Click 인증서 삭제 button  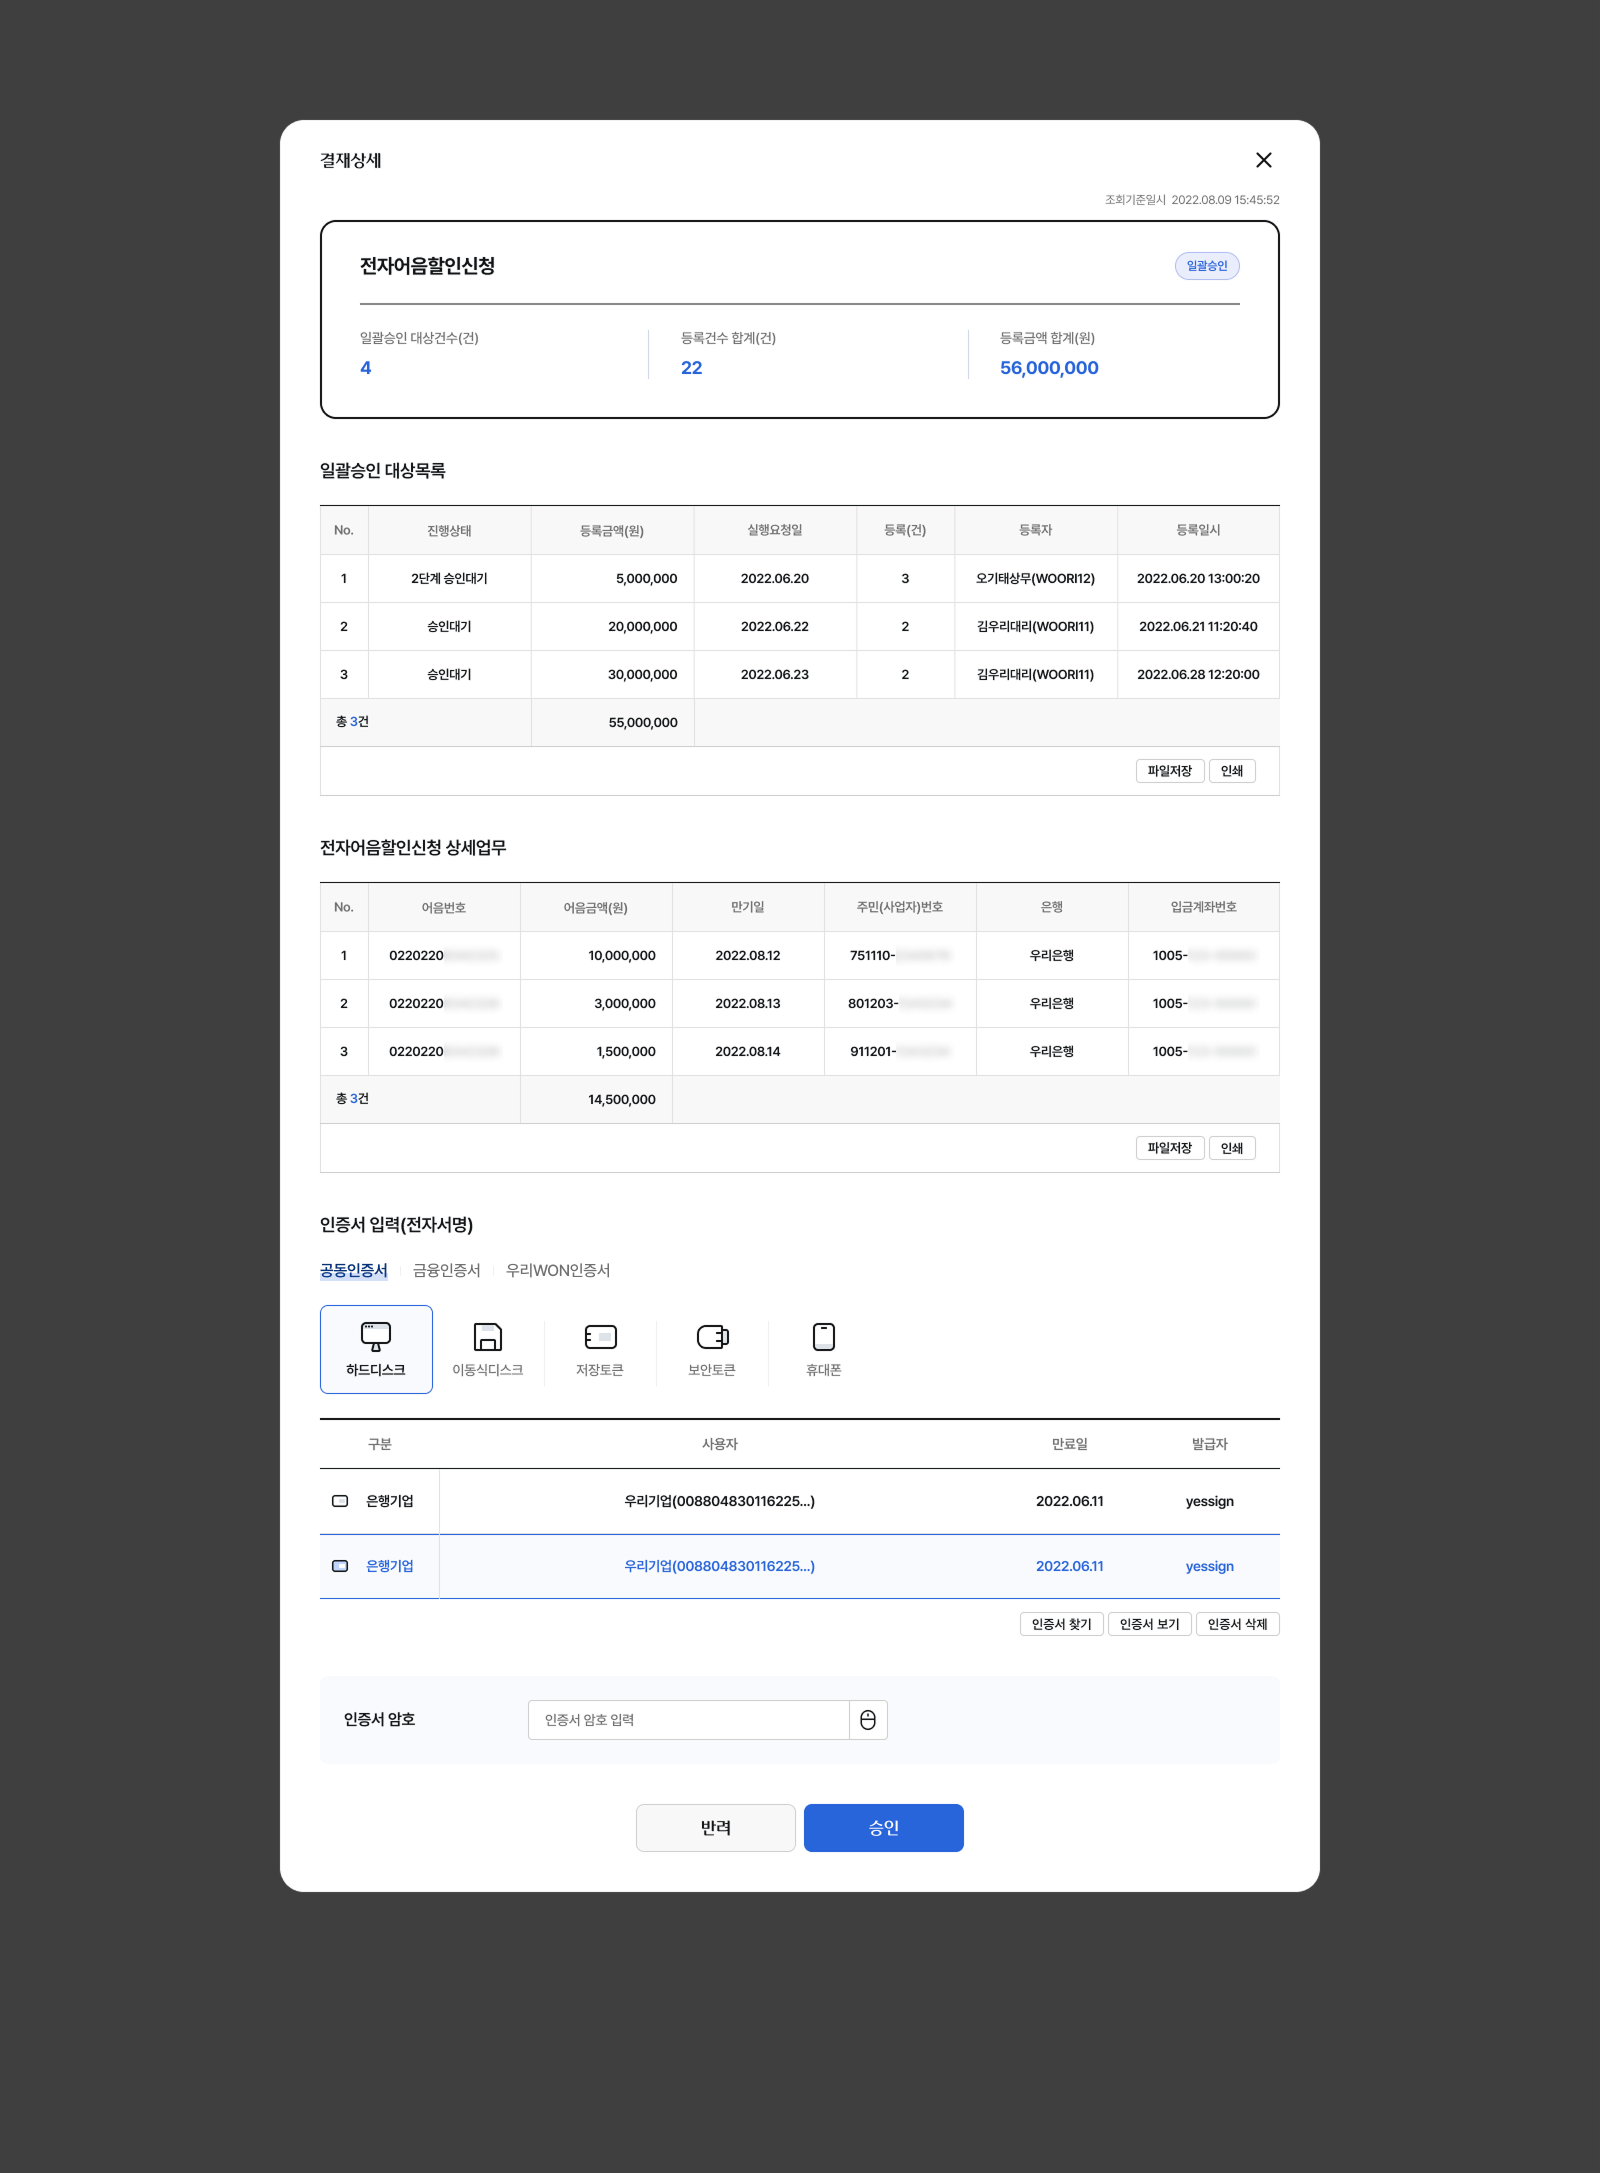coord(1237,1624)
